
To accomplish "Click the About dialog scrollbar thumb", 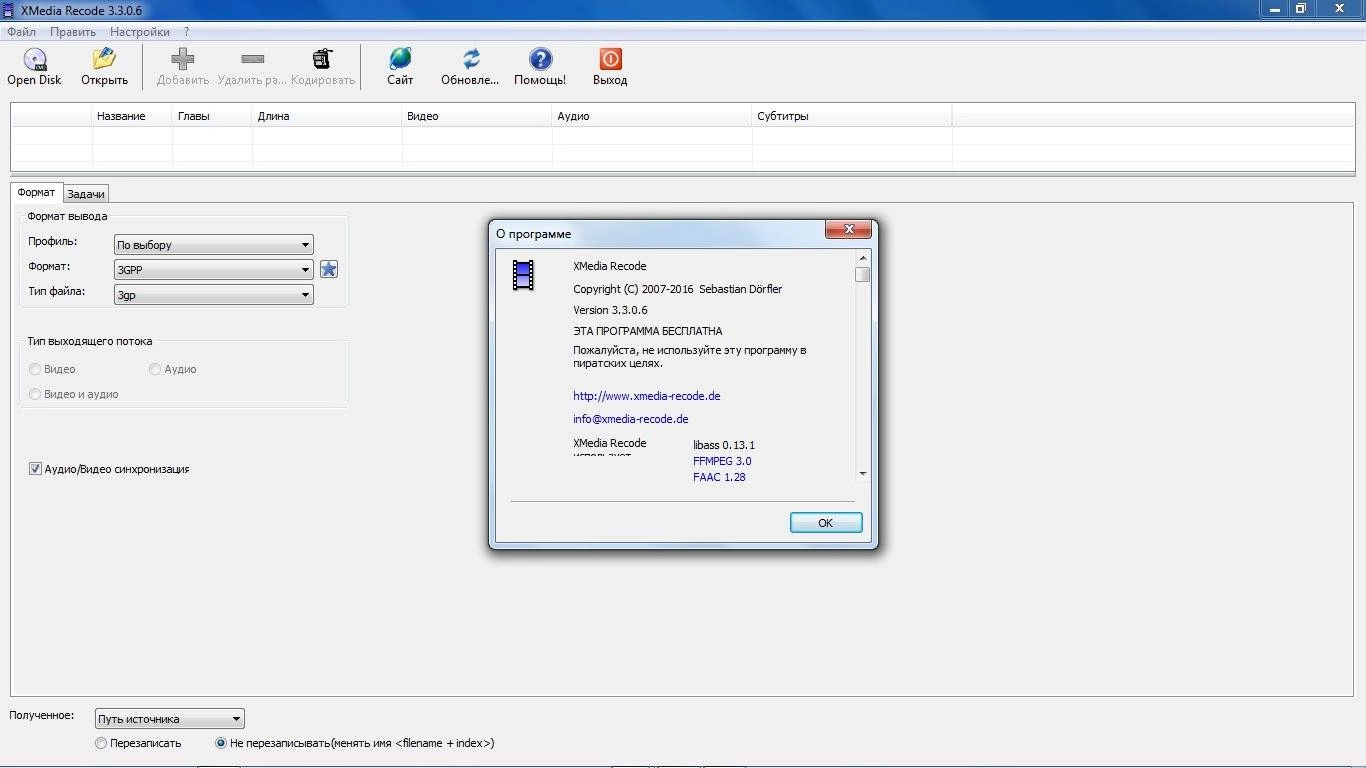I will click(863, 275).
